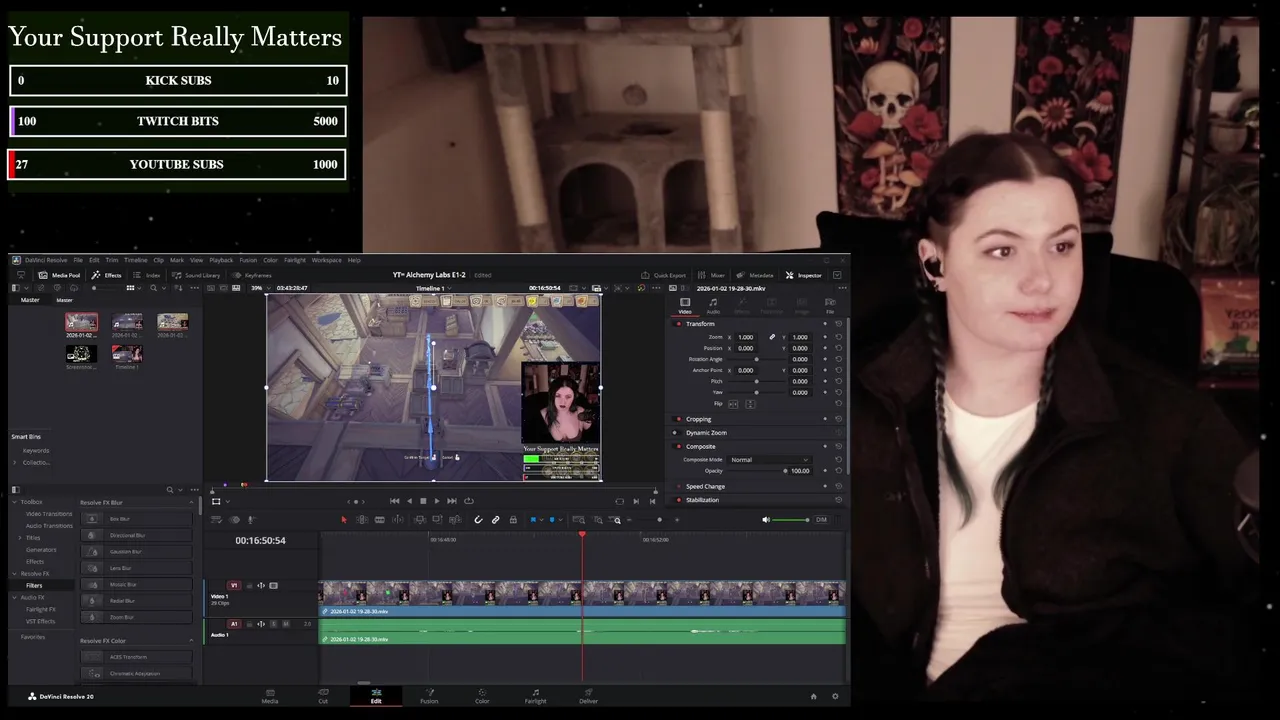Collapse the Audio FX tree
This screenshot has width=1280, height=720.
[x=16, y=597]
